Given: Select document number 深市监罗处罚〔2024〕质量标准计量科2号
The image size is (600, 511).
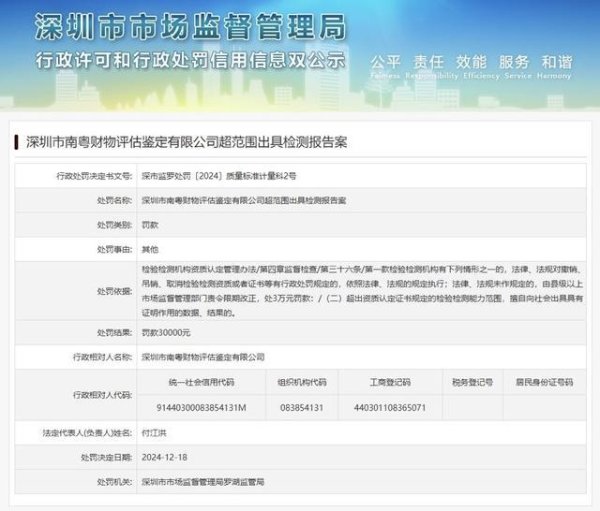Looking at the screenshot, I should 219,176.
